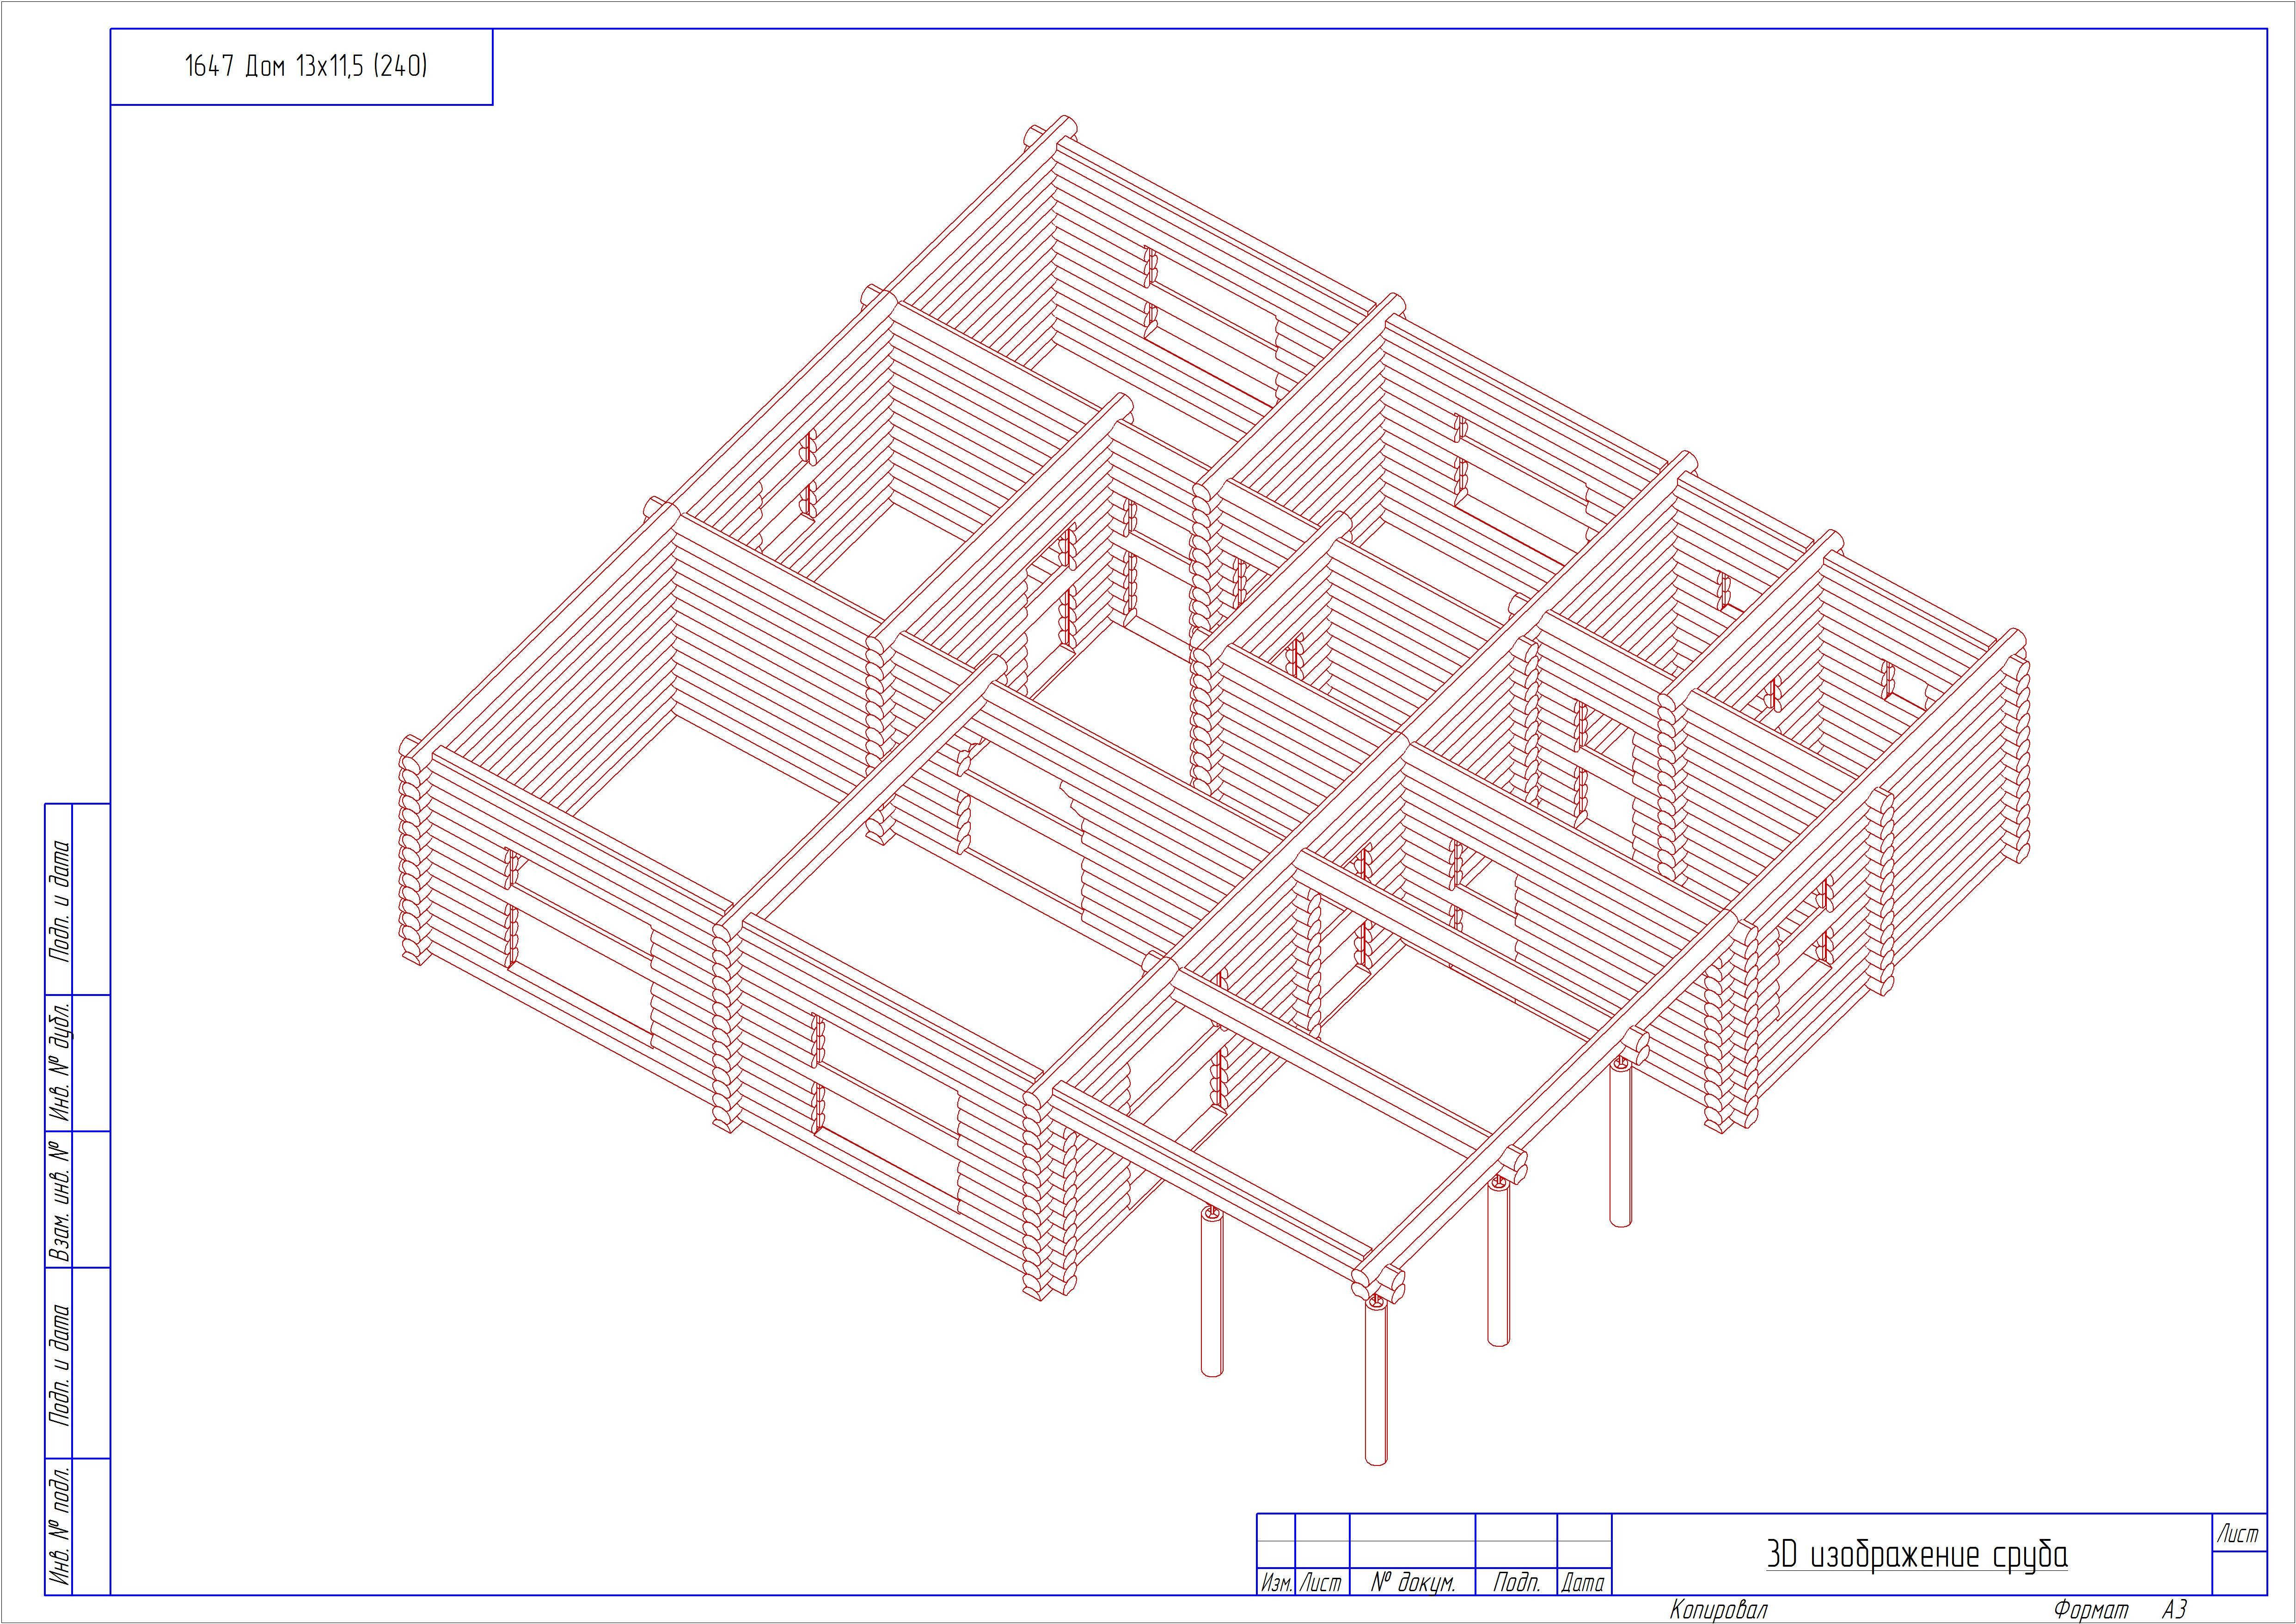Select the '3D изображение сруба' sheet title text
Screen dimensions: 2296x1624
[x=1916, y=1555]
